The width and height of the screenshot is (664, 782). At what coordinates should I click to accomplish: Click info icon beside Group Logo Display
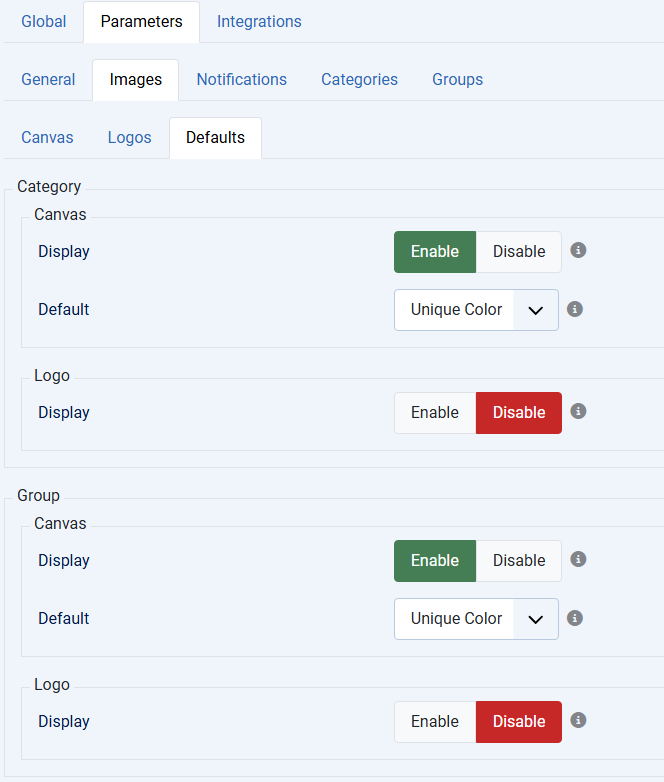(578, 720)
